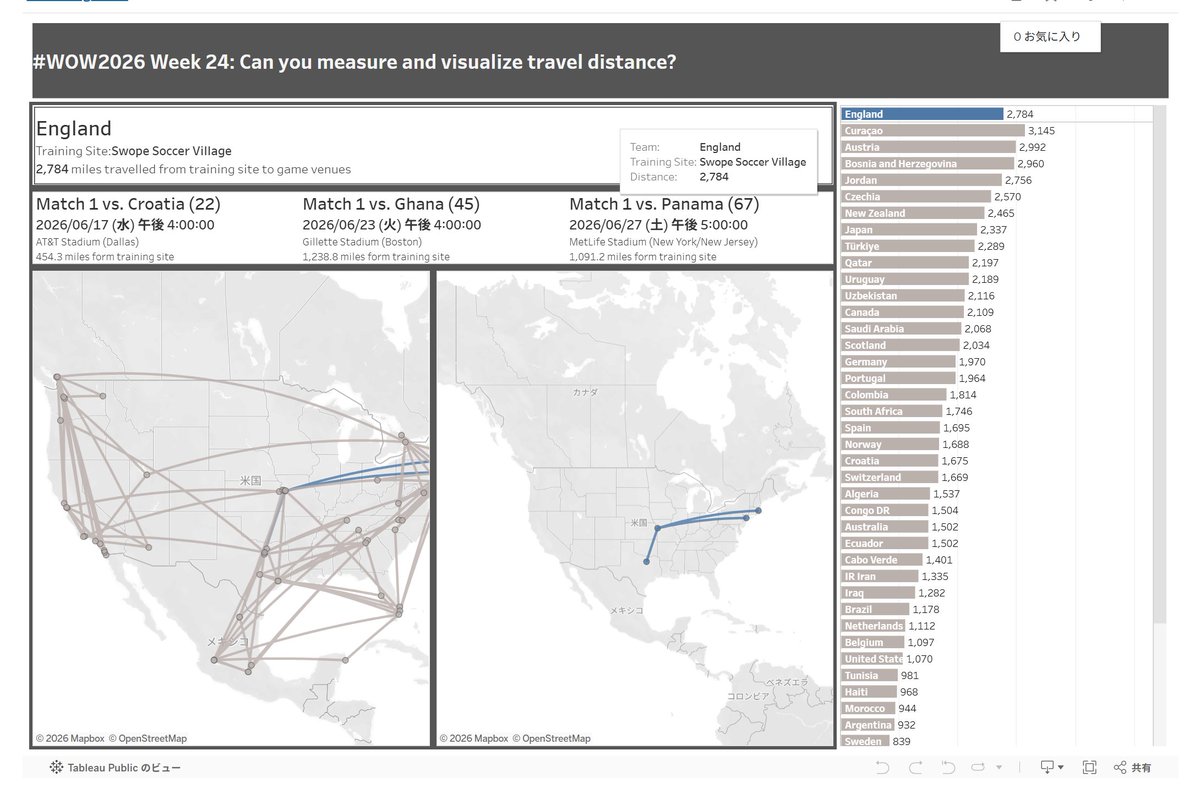
Task: Click the Match 1 vs. Ghana (45) heading
Action: point(391,204)
